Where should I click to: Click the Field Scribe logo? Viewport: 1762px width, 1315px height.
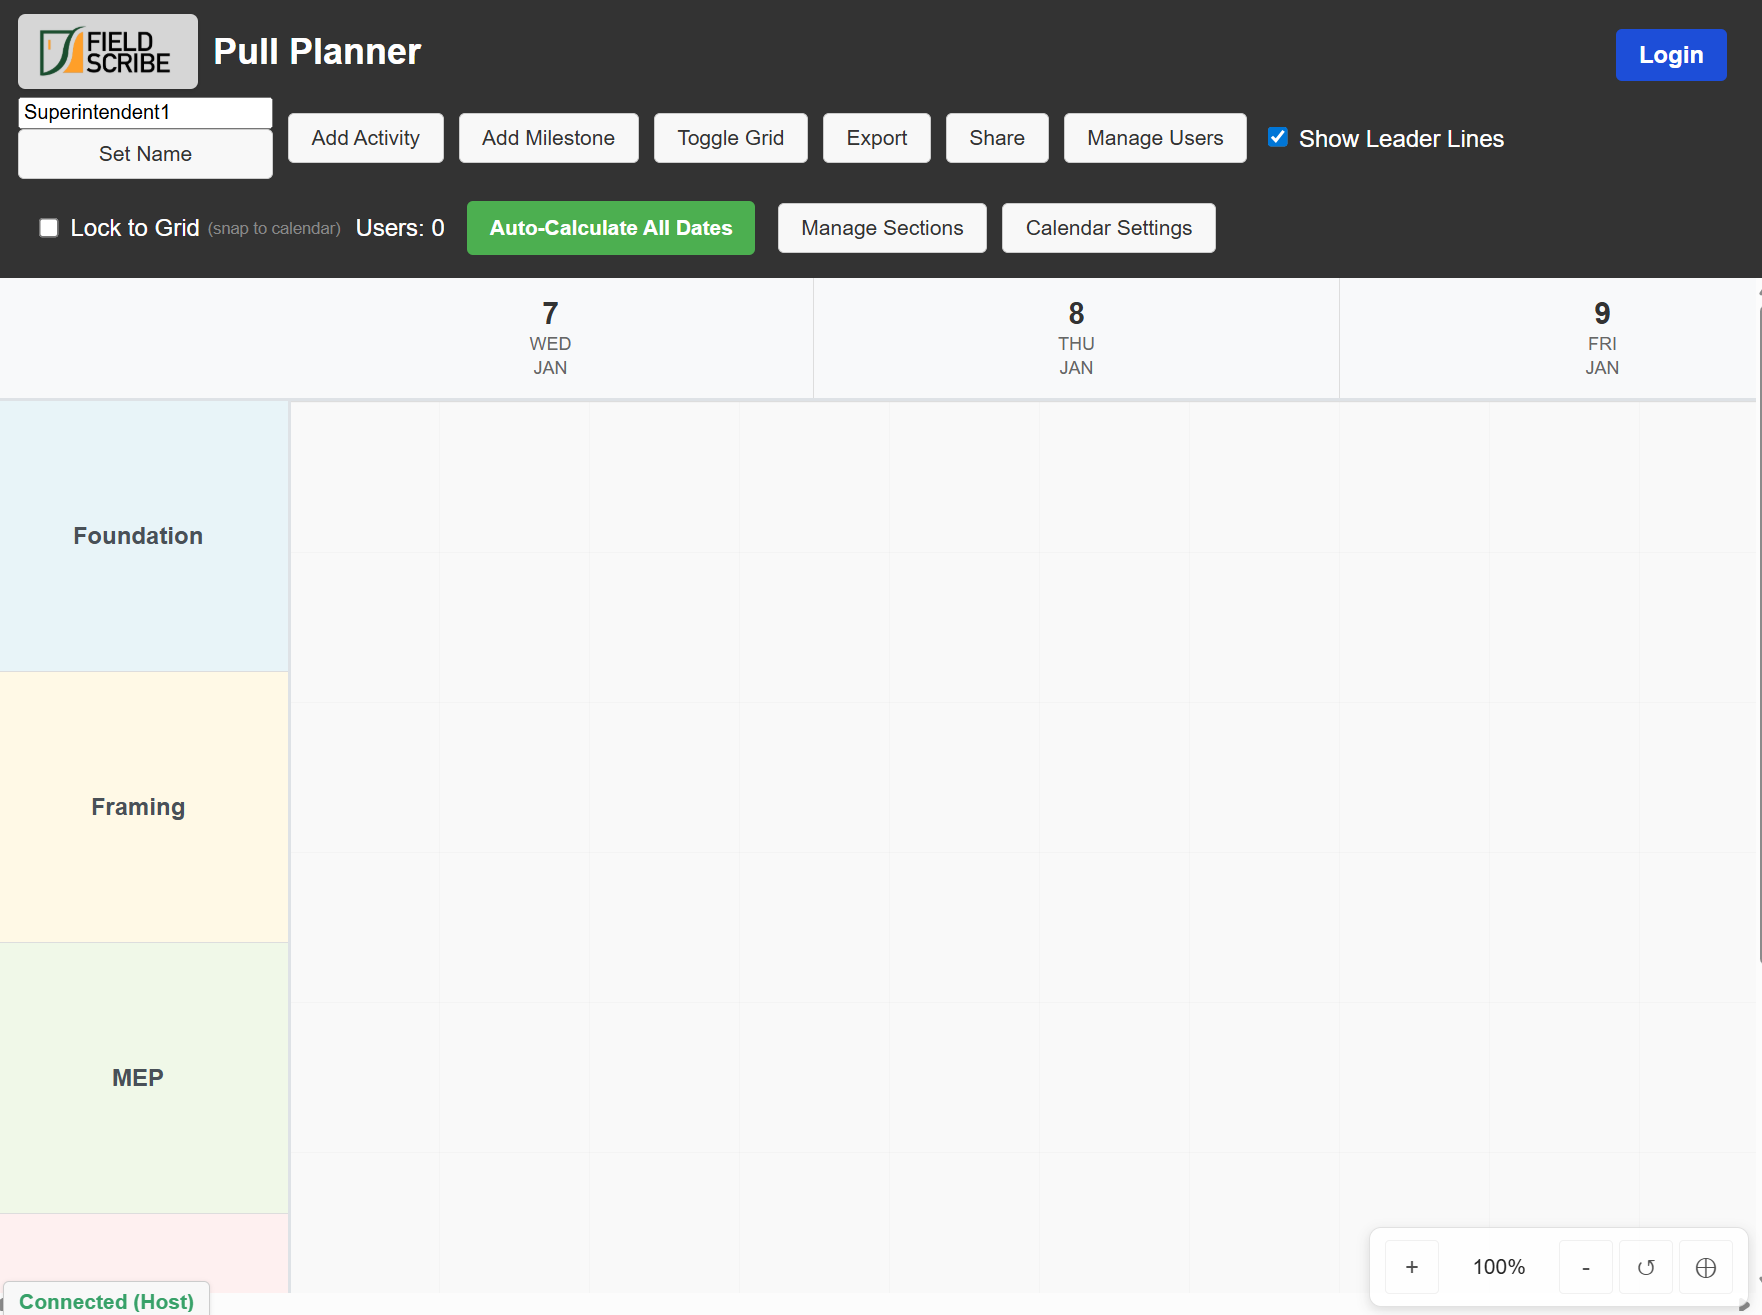click(x=107, y=52)
